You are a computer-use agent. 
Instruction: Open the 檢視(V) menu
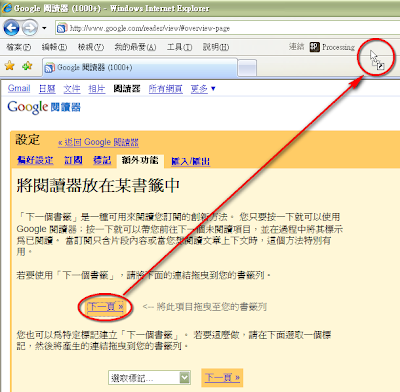pyautogui.click(x=91, y=47)
